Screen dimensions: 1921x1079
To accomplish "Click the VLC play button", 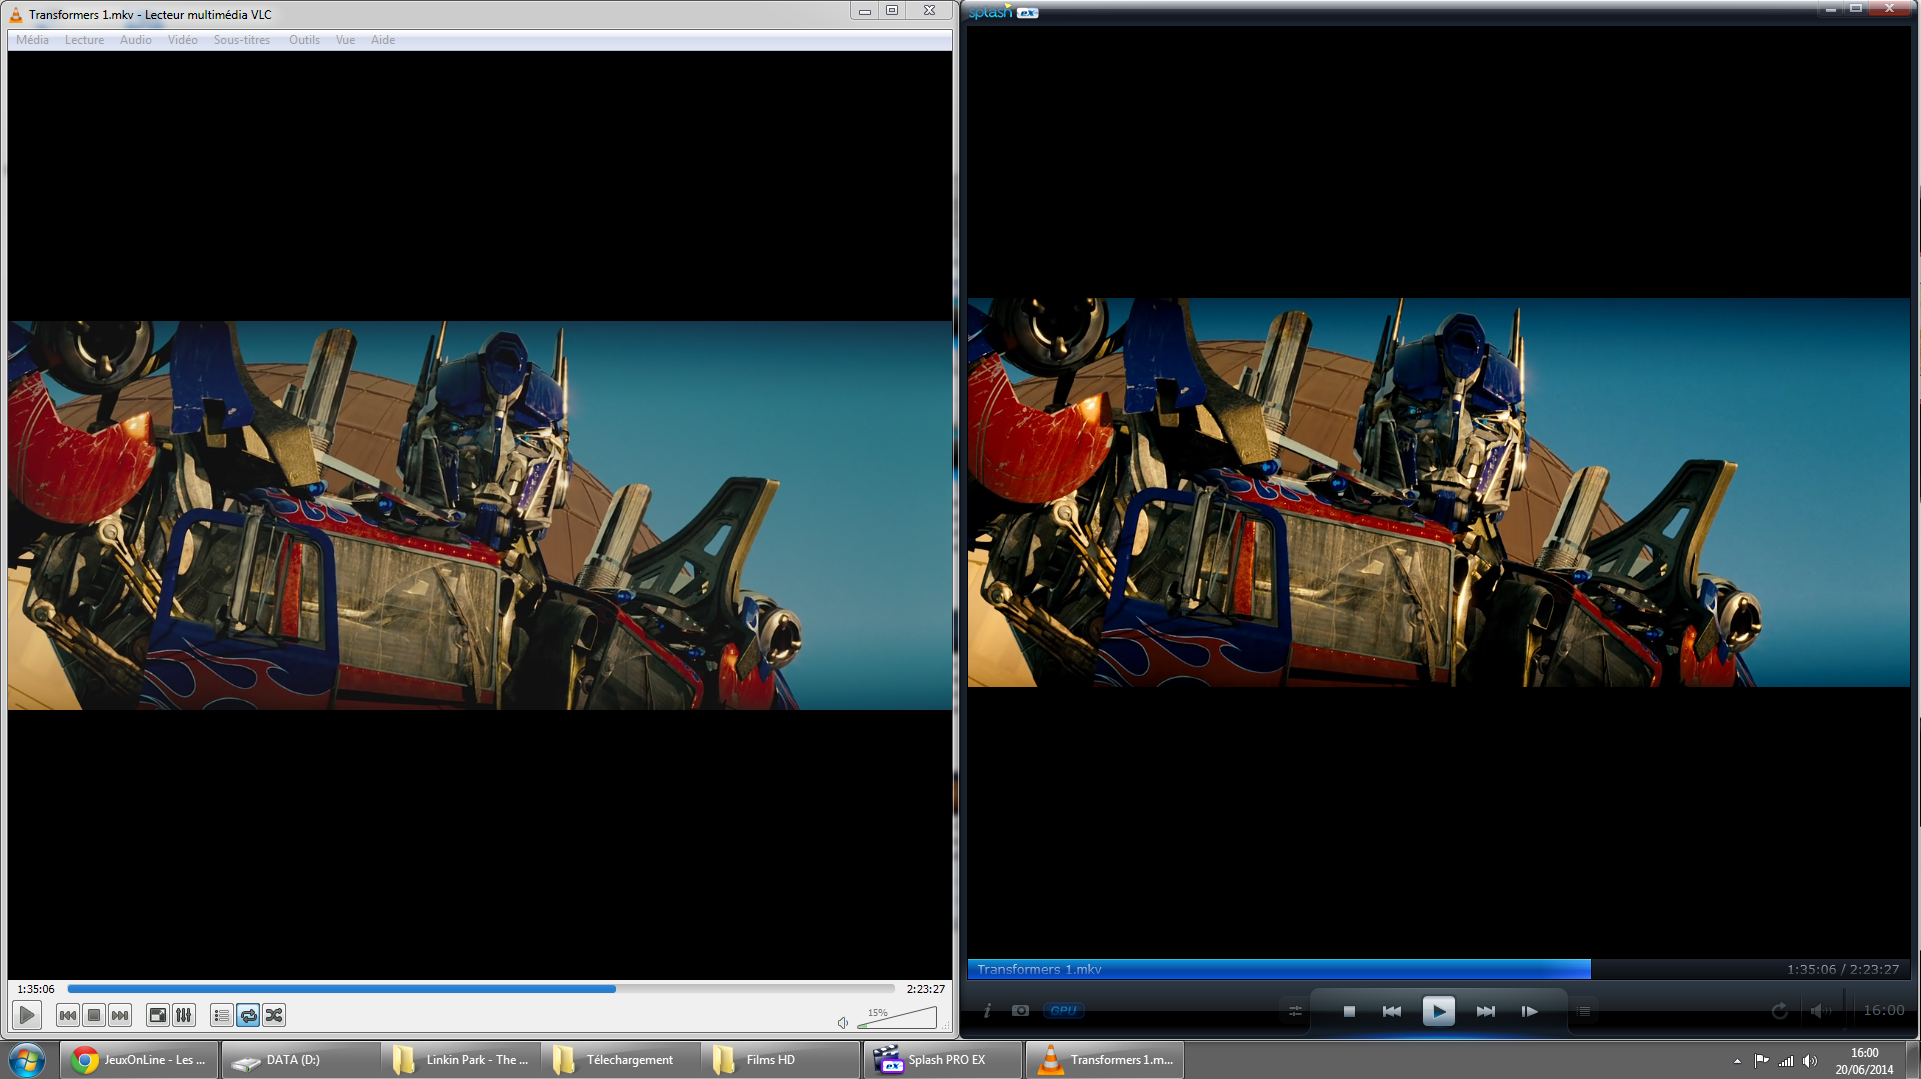I will pos(27,1015).
